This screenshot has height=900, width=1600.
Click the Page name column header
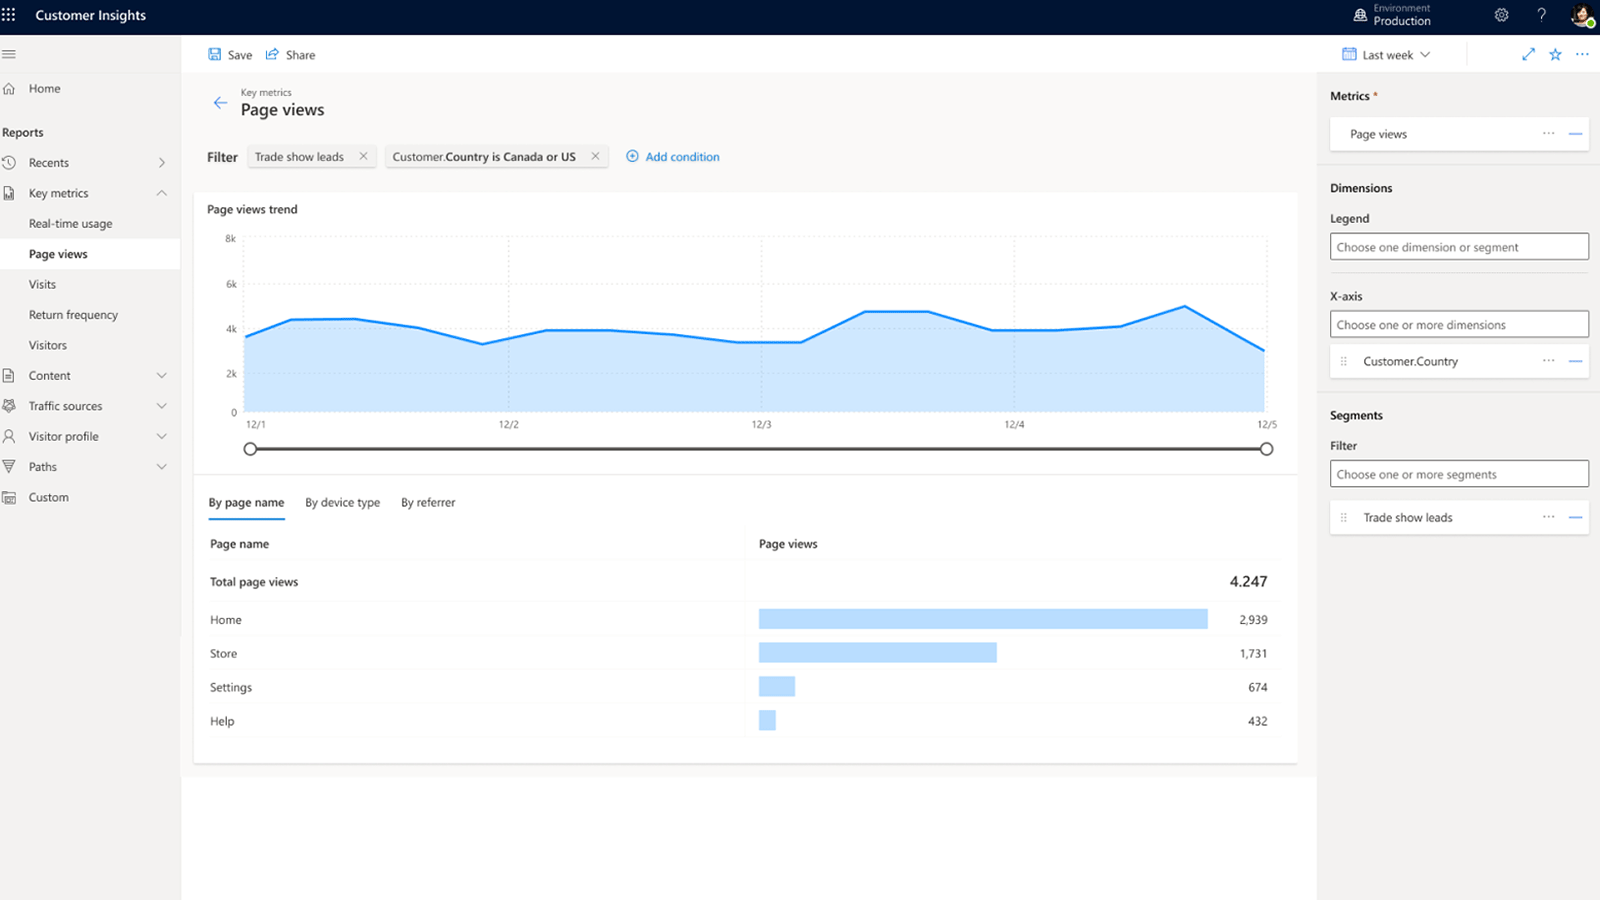click(239, 544)
